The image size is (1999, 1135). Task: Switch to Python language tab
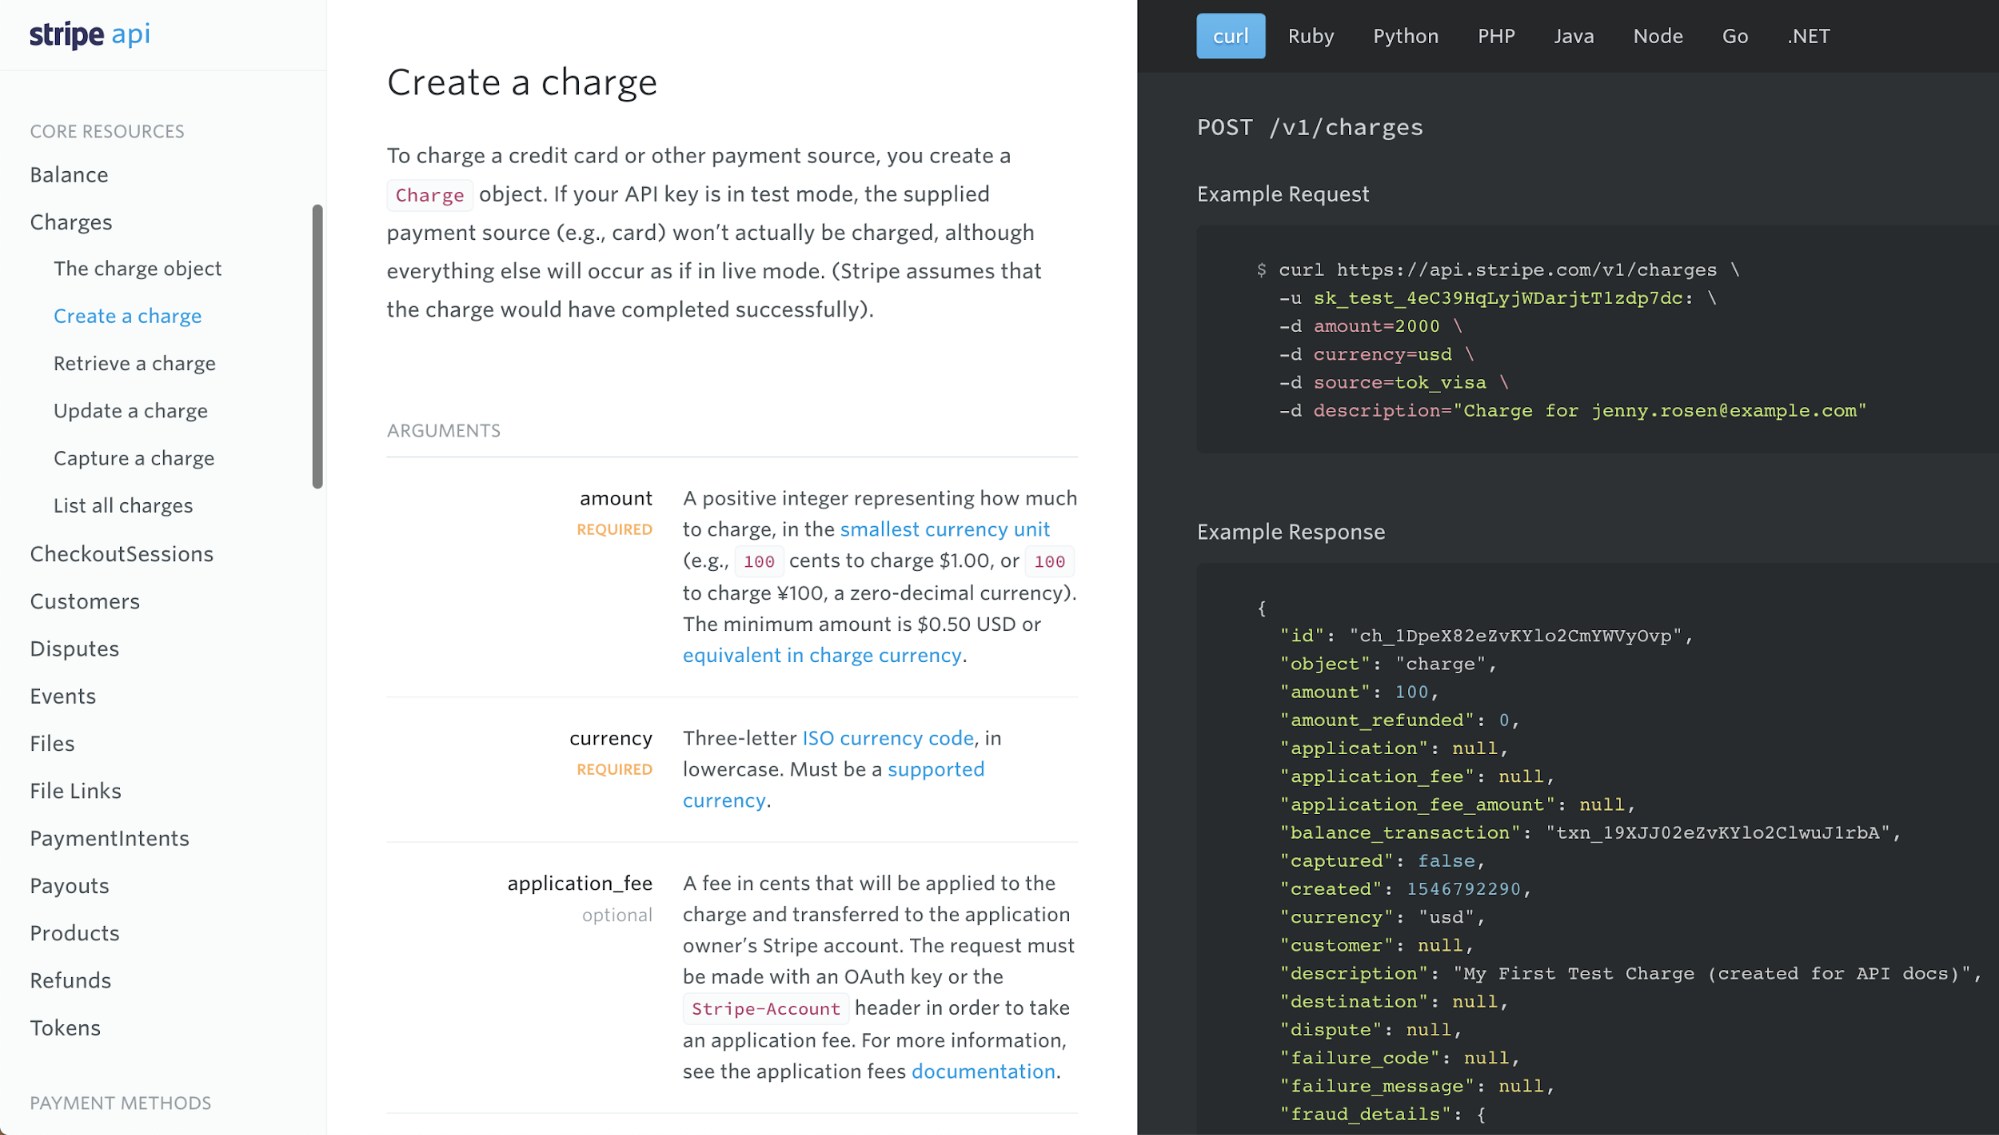(x=1405, y=36)
